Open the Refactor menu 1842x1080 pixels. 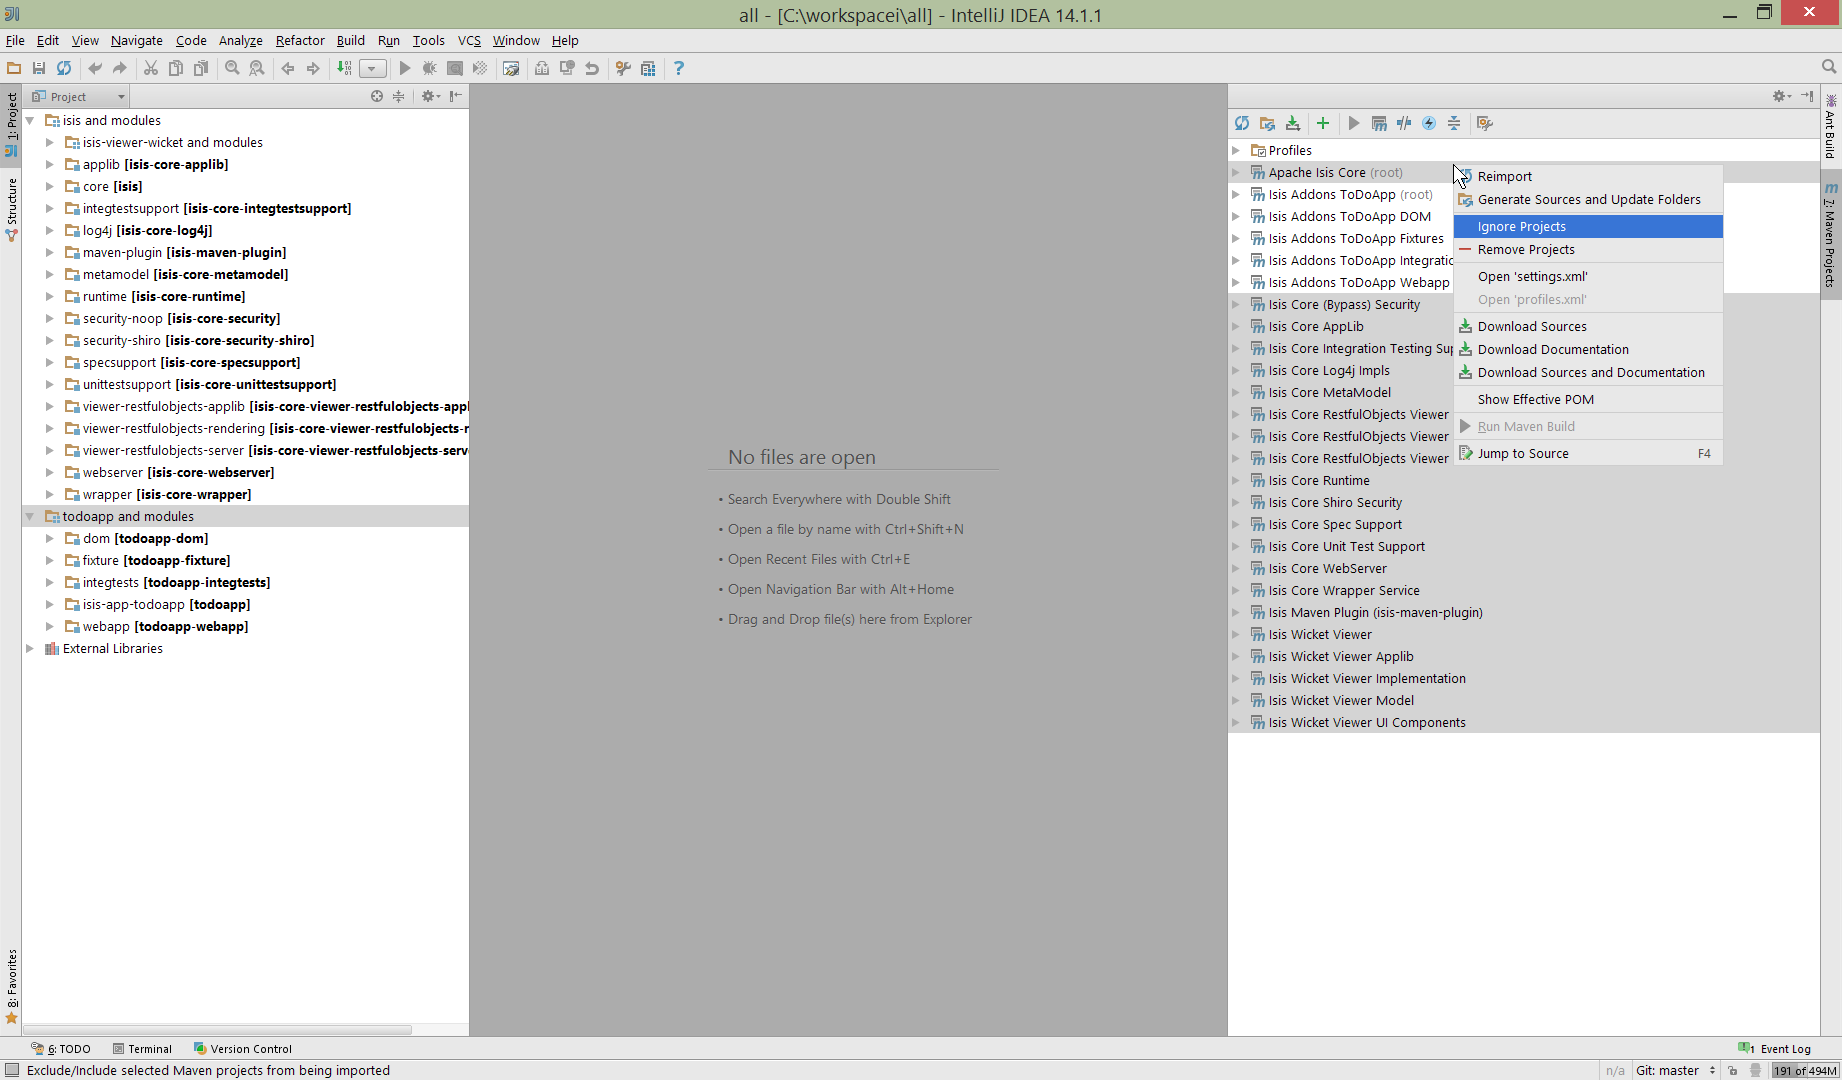point(300,40)
